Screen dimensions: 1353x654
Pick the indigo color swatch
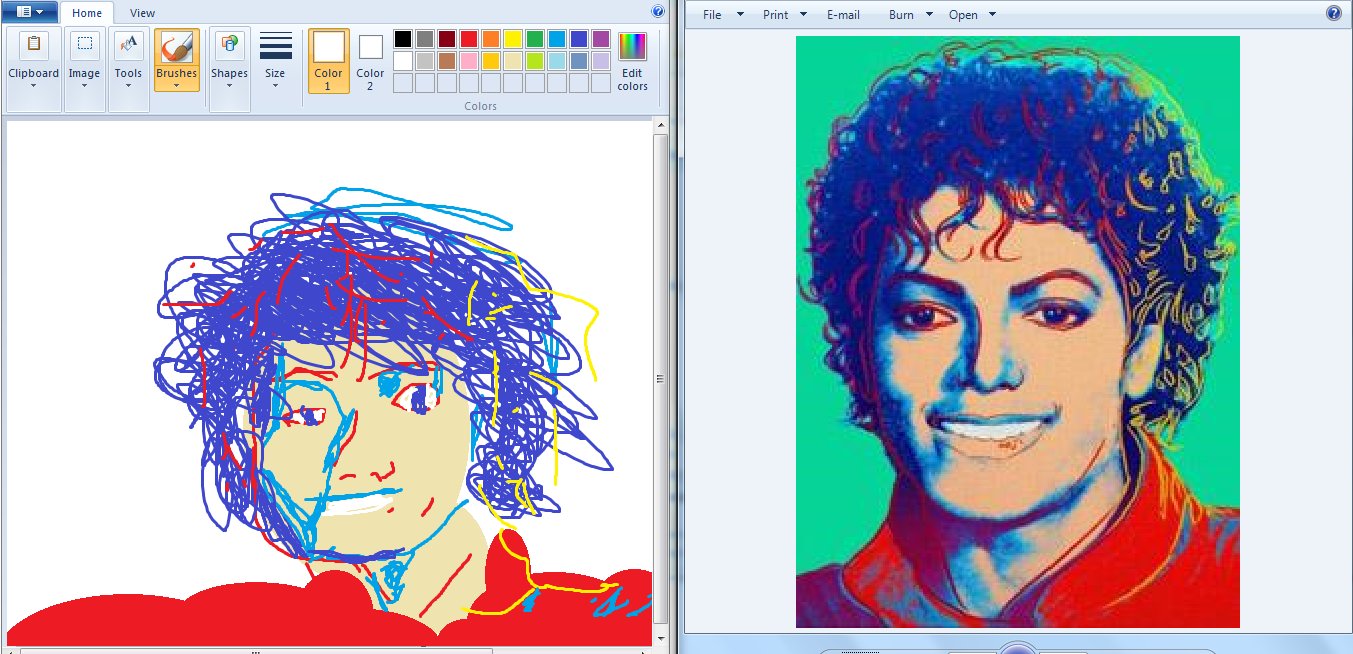coord(578,39)
